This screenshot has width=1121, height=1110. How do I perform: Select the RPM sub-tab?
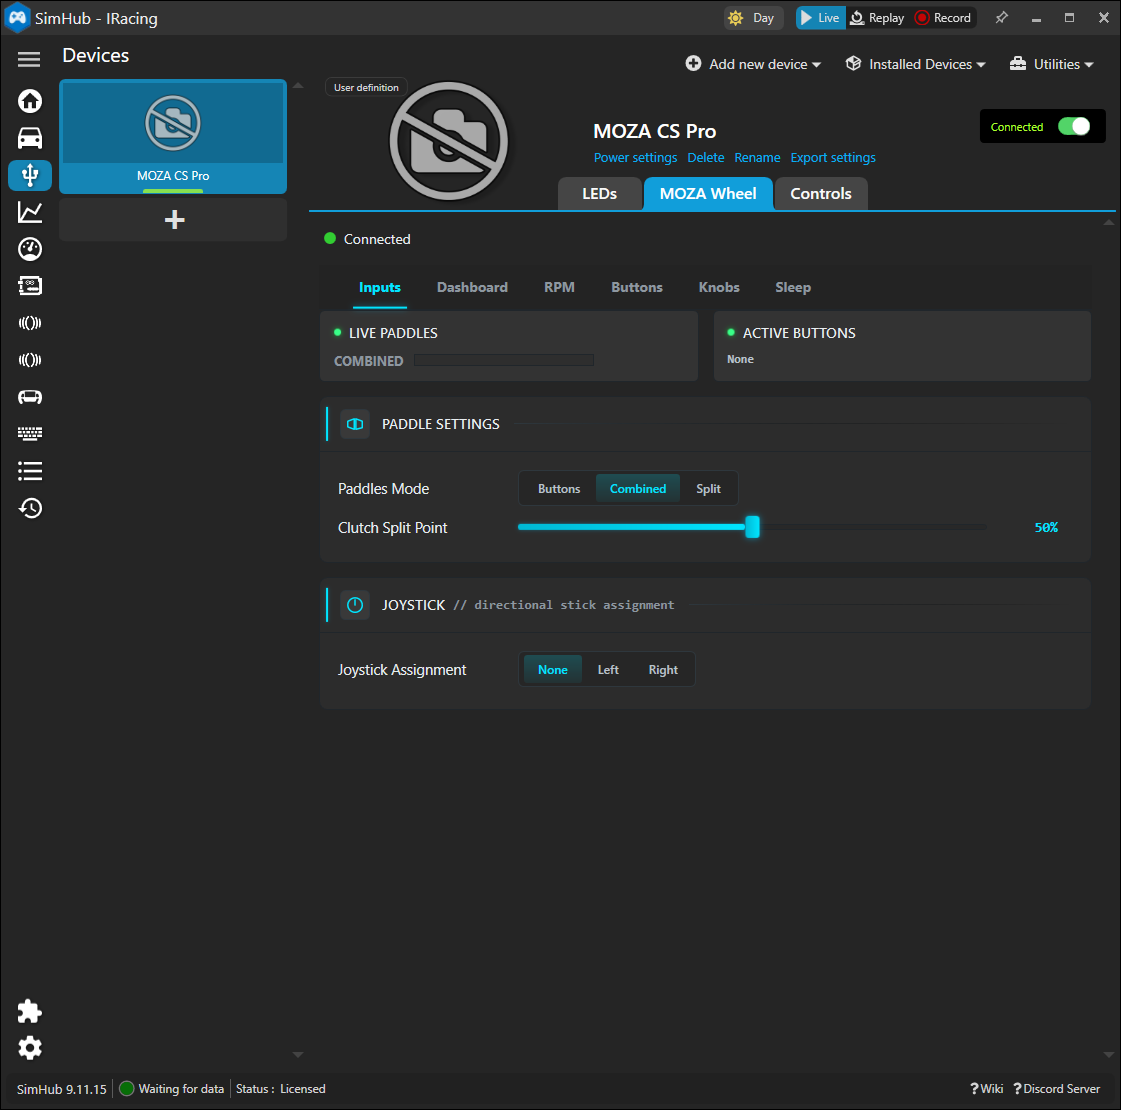[x=559, y=287]
